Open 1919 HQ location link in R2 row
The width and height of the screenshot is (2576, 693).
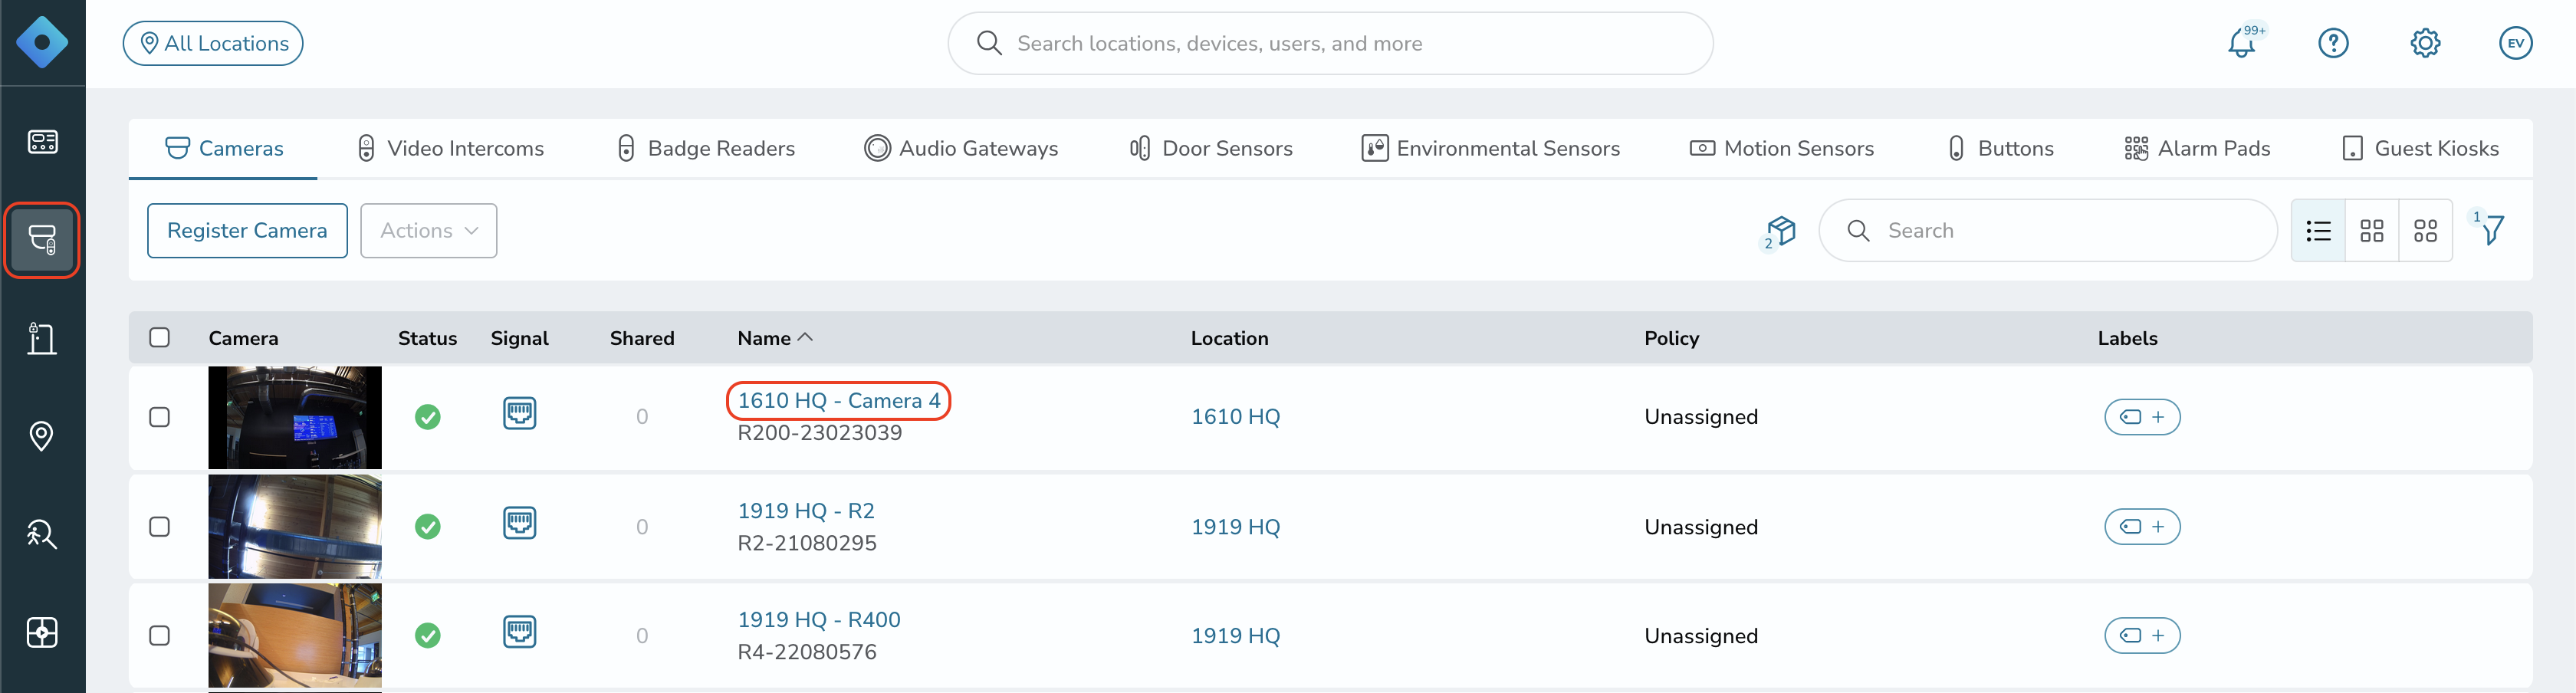click(x=1235, y=527)
